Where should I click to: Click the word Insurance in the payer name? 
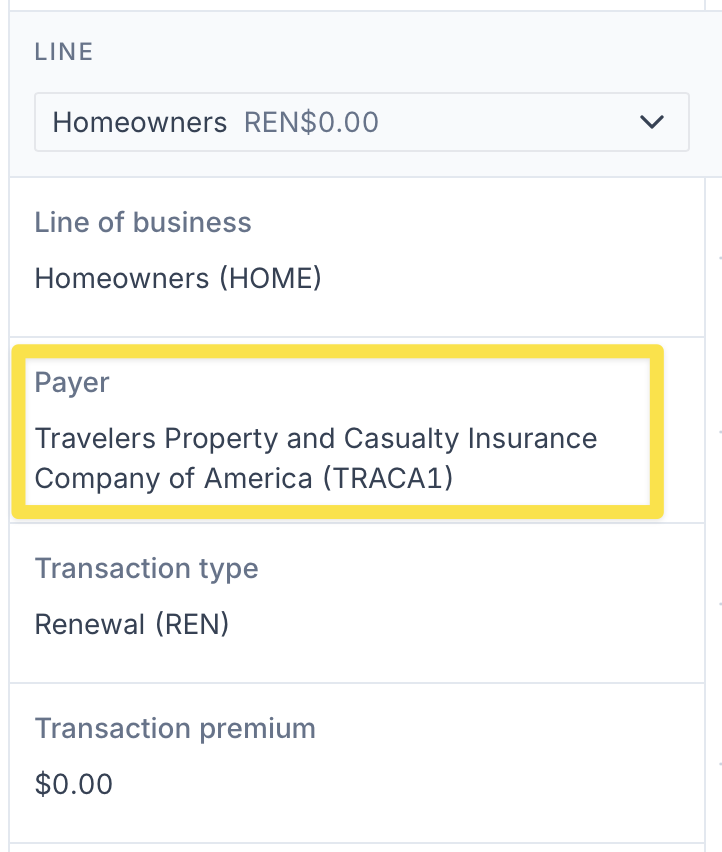(x=532, y=438)
